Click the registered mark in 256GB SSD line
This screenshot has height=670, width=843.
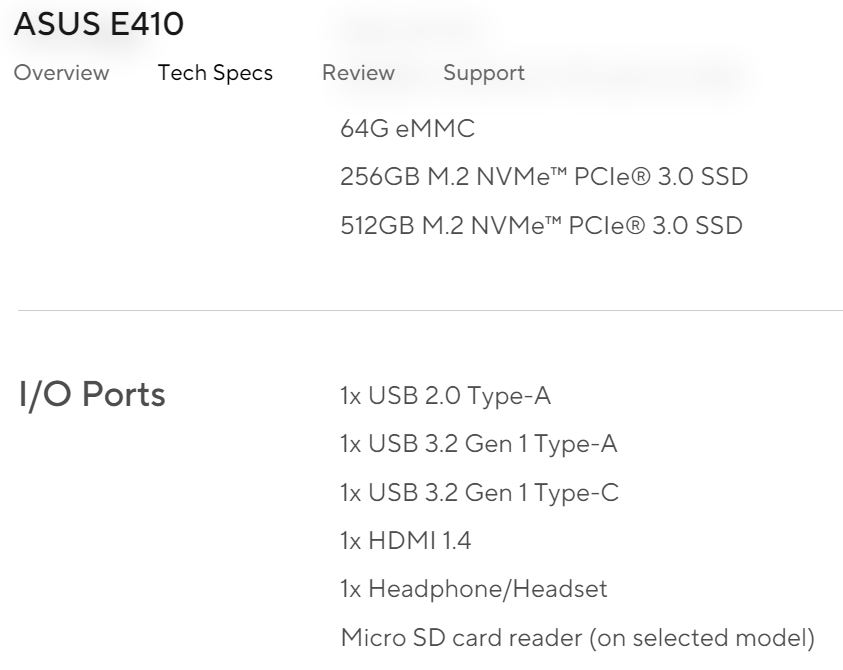coord(640,176)
